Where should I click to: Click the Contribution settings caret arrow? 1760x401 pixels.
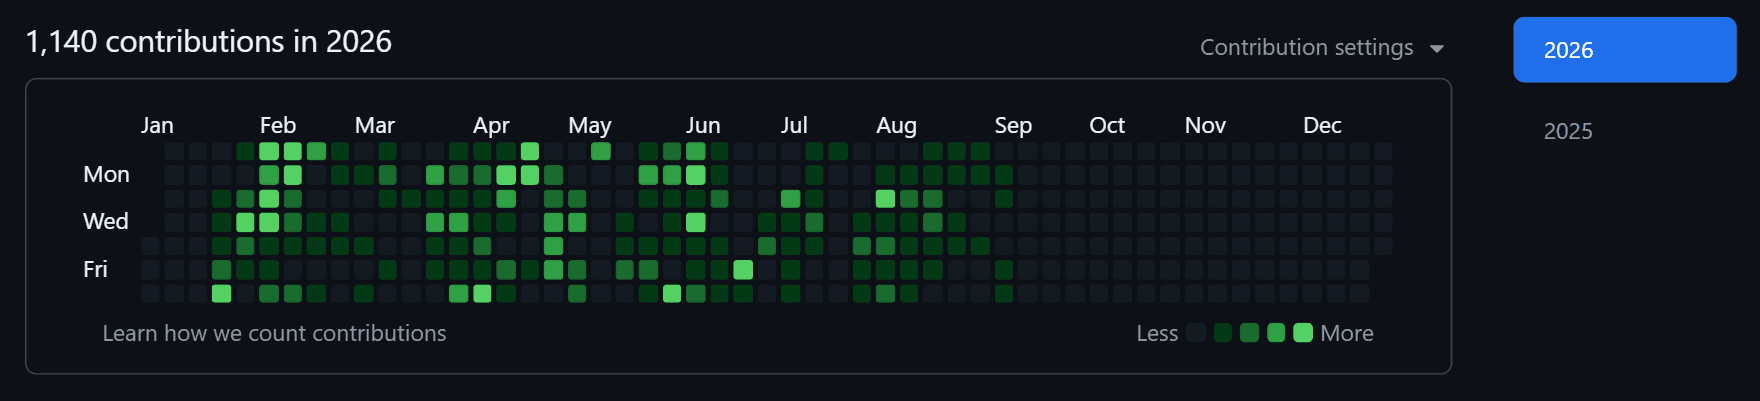(x=1437, y=49)
